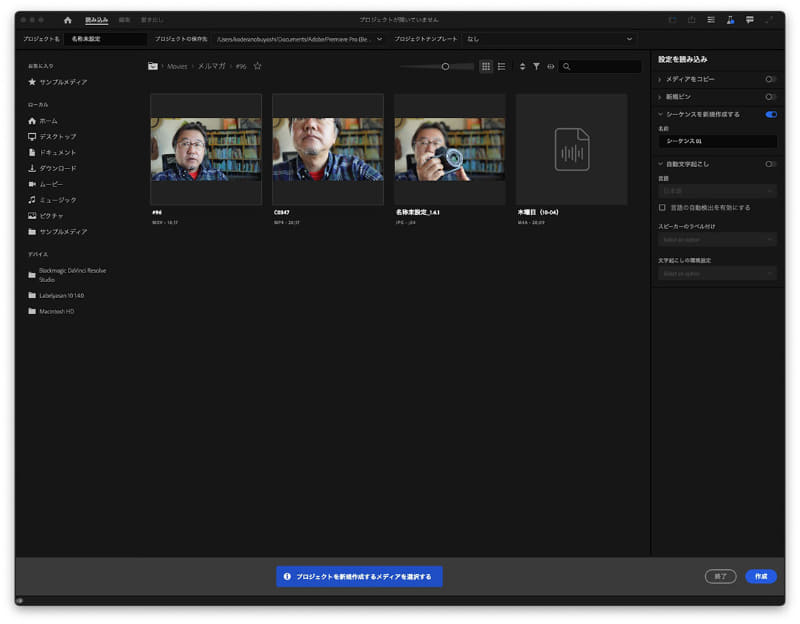Click the eye visibility icon in toolbar
The width and height of the screenshot is (800, 624).
tap(550, 66)
